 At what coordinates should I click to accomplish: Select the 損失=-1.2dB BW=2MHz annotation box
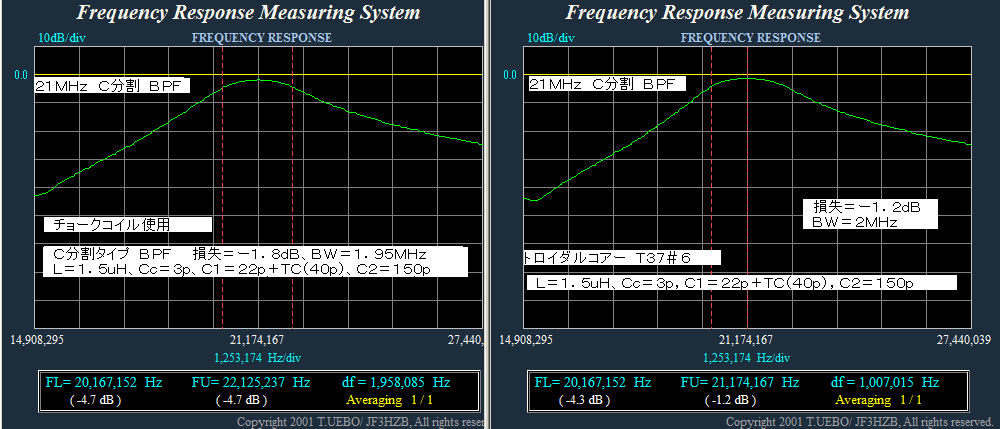click(868, 213)
